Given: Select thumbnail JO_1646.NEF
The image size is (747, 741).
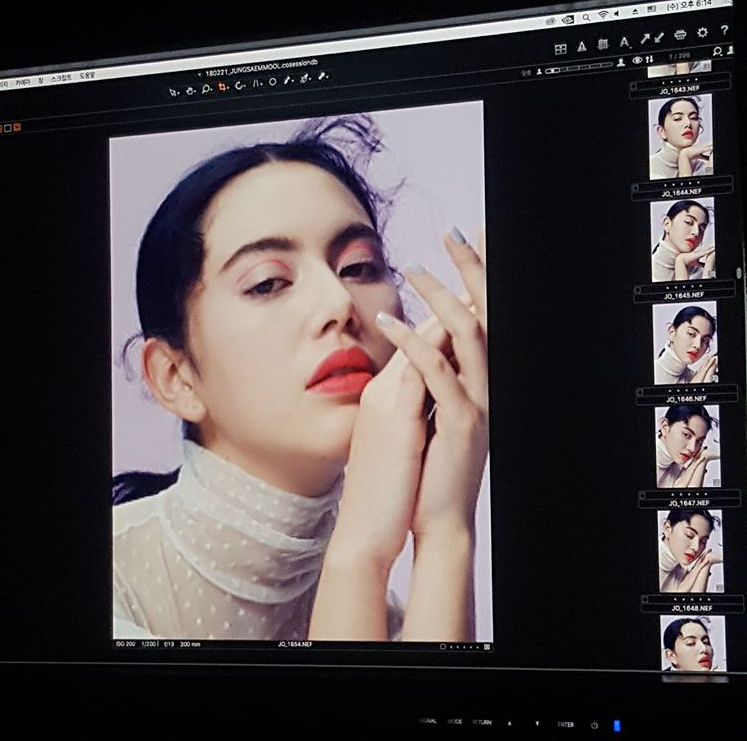Looking at the screenshot, I should click(x=685, y=343).
